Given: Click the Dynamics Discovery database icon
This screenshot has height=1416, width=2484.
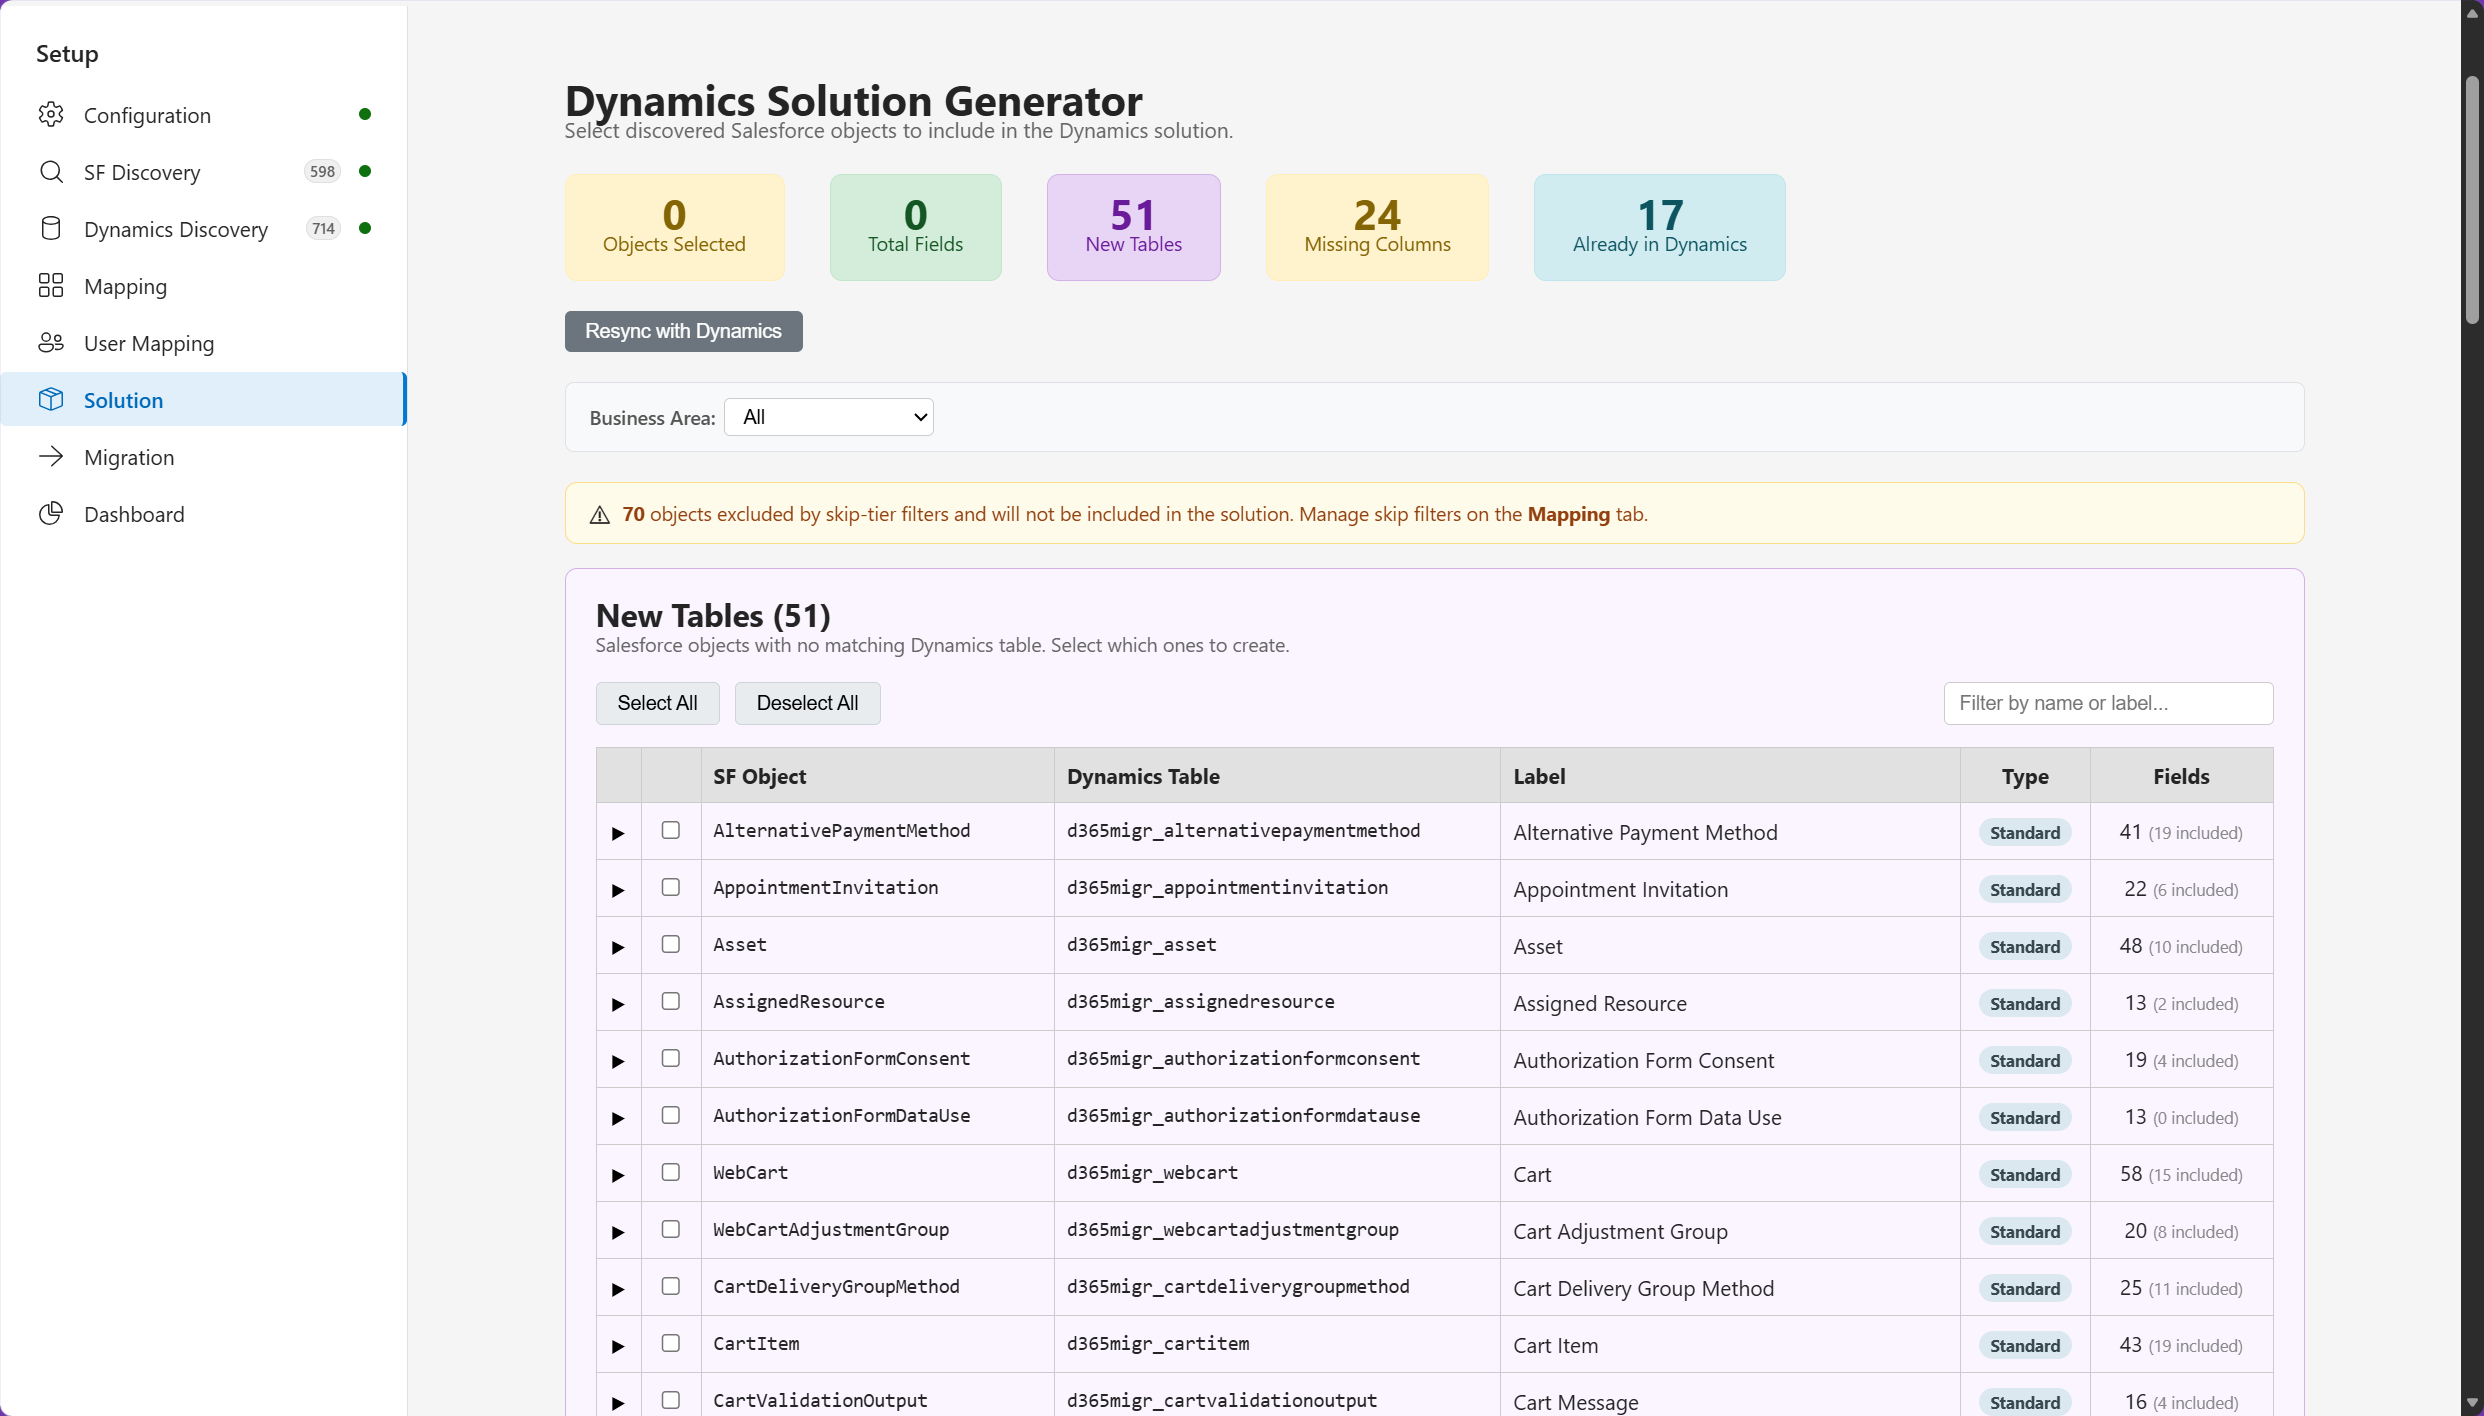Looking at the screenshot, I should click(x=51, y=229).
